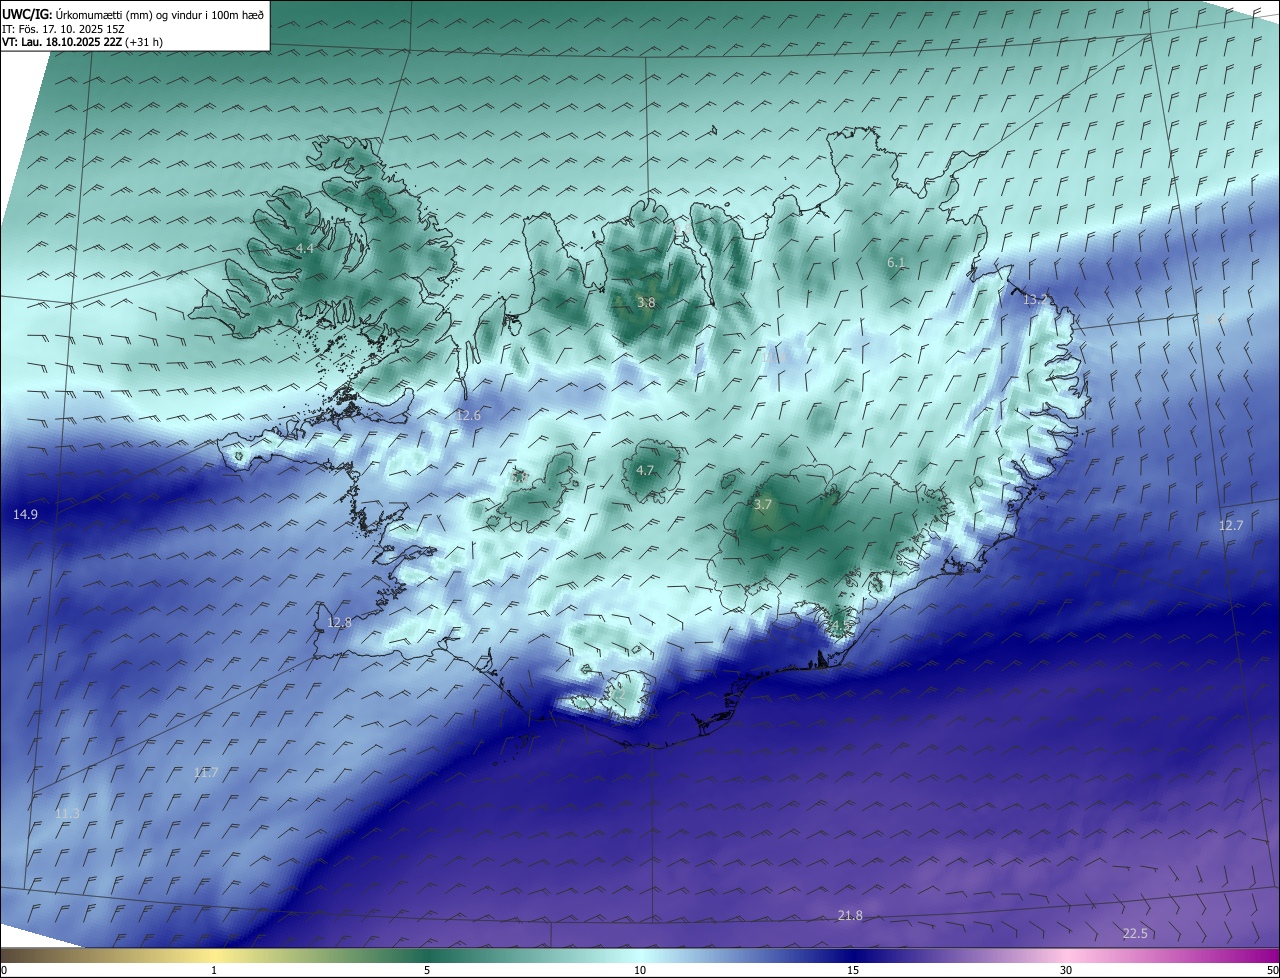
Task: Click the 13.2 value label near the east coast
Action: click(1035, 299)
